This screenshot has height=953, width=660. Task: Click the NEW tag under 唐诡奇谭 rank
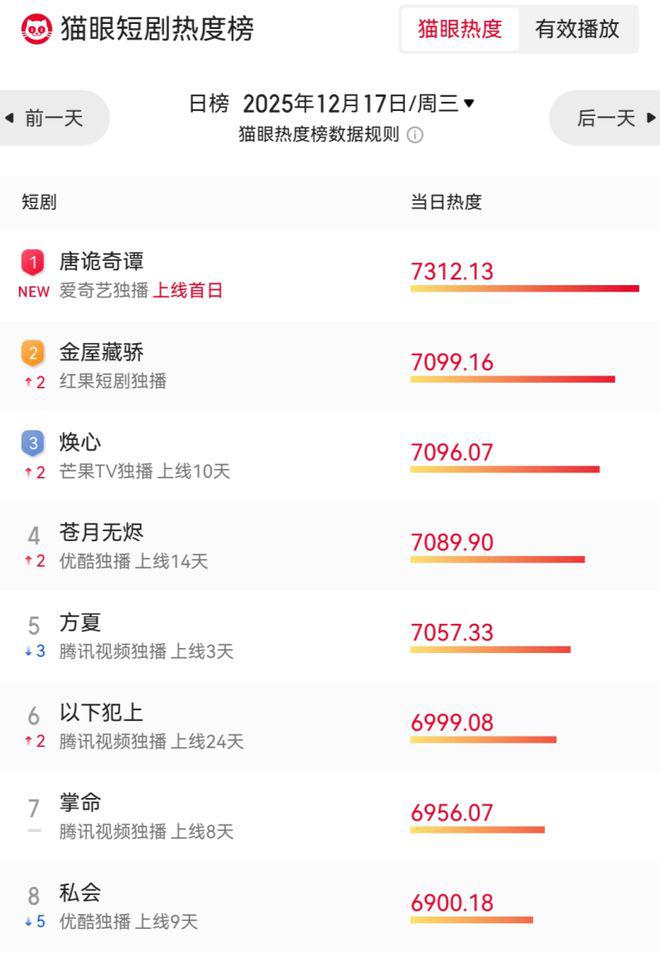(33, 292)
